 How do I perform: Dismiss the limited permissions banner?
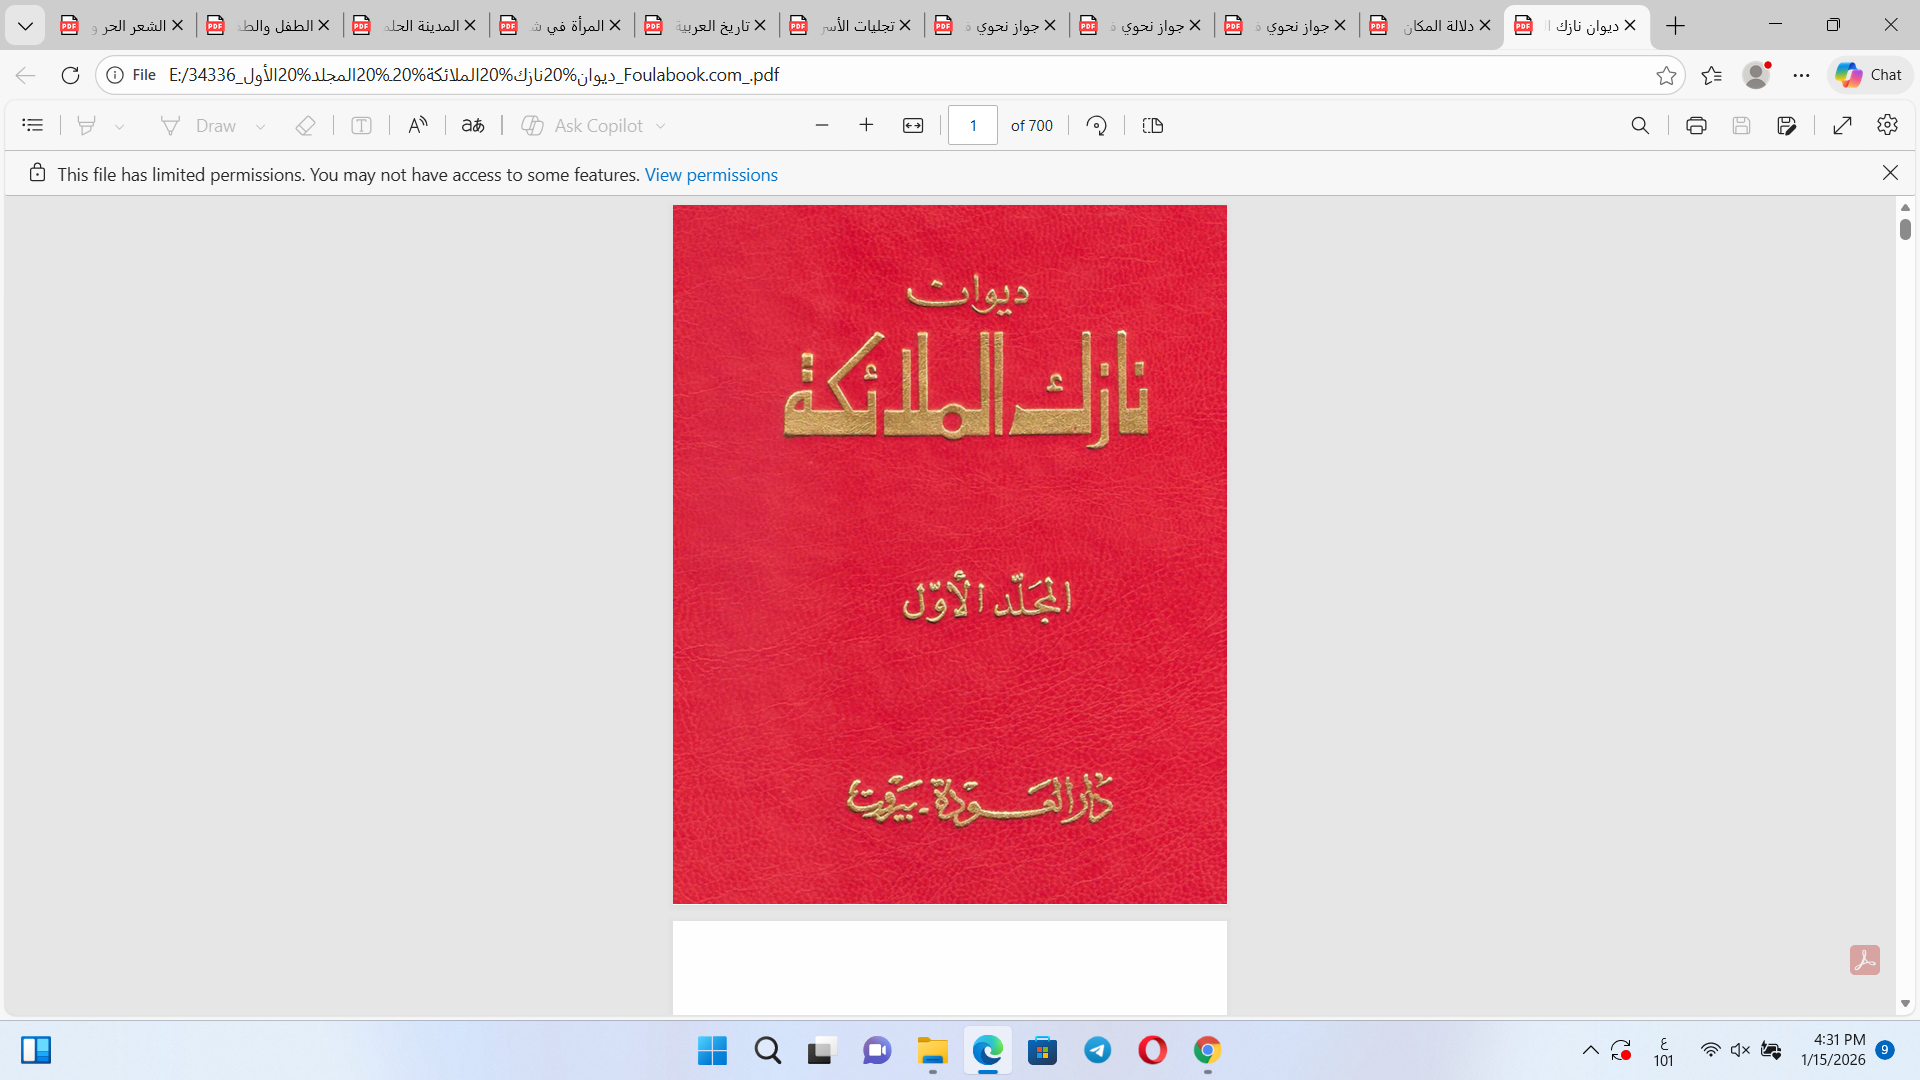(1890, 173)
